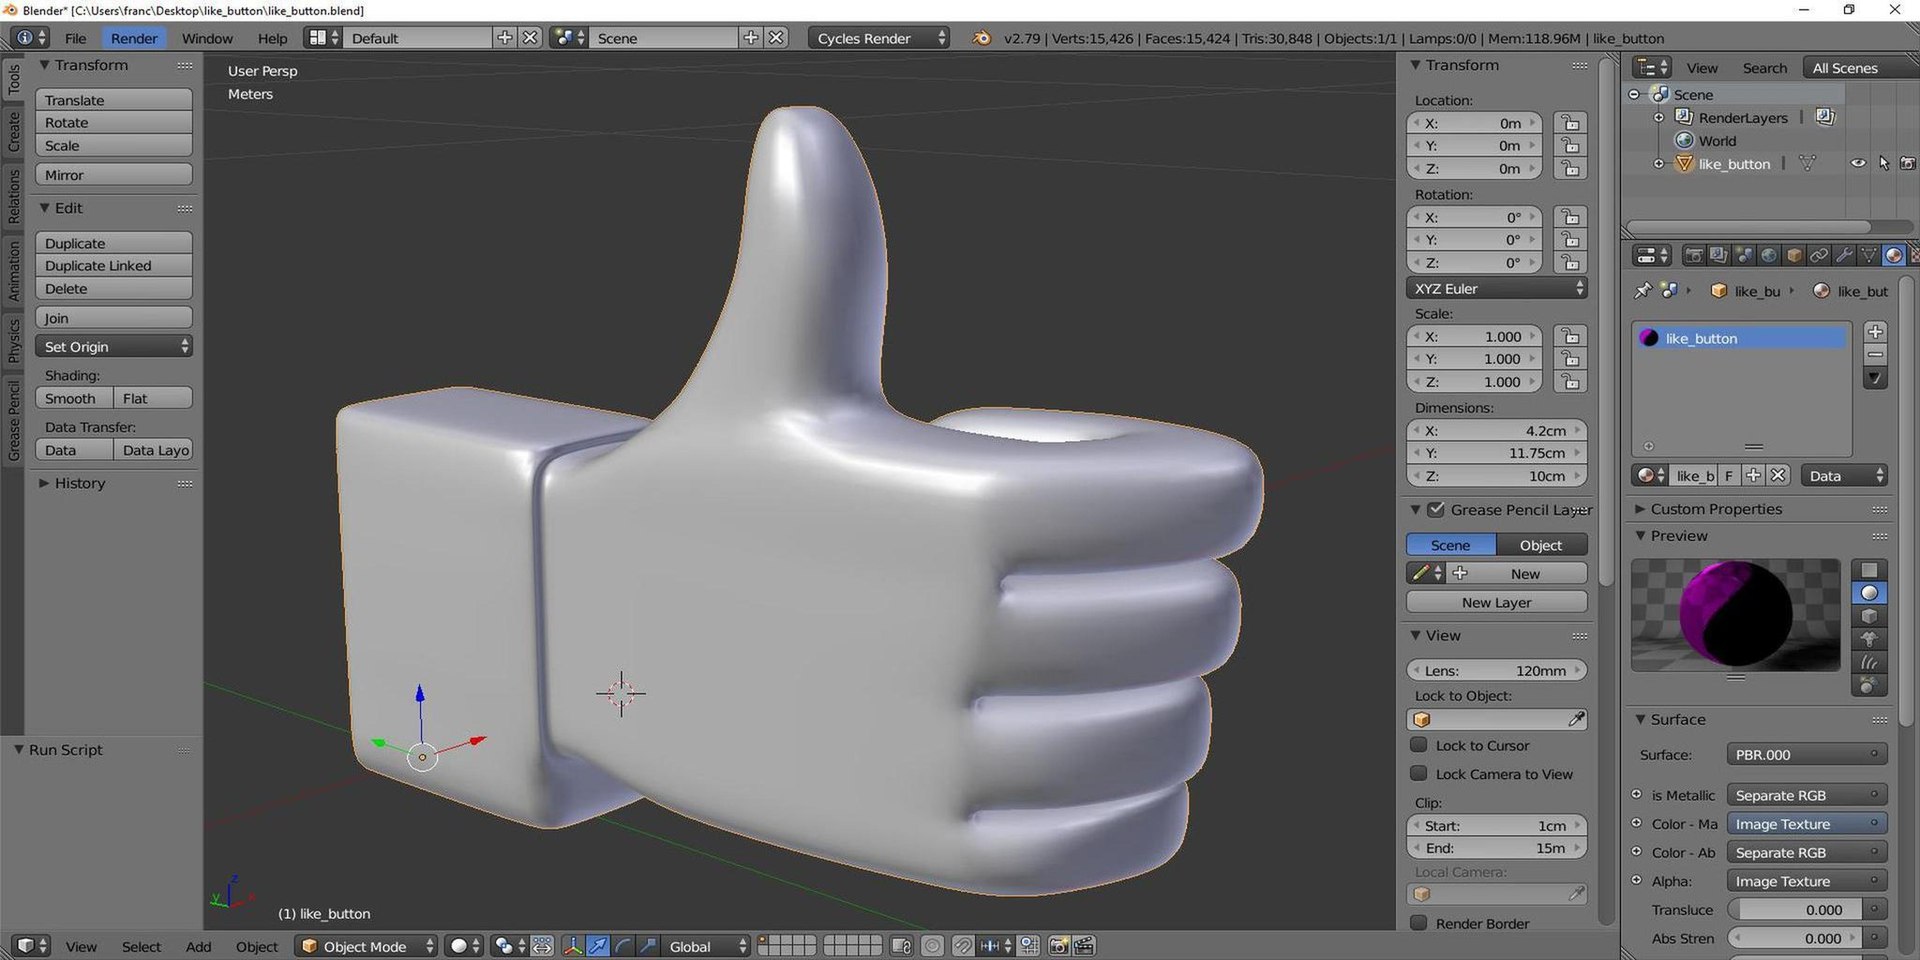This screenshot has width=1920, height=960.
Task: Open the Object properties tab cube icon
Action: coord(1794,256)
